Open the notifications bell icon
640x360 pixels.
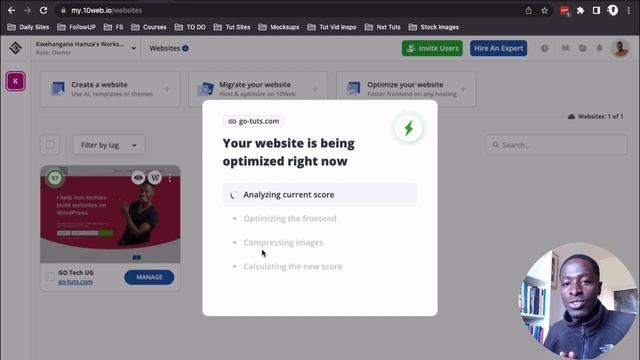[x=599, y=48]
